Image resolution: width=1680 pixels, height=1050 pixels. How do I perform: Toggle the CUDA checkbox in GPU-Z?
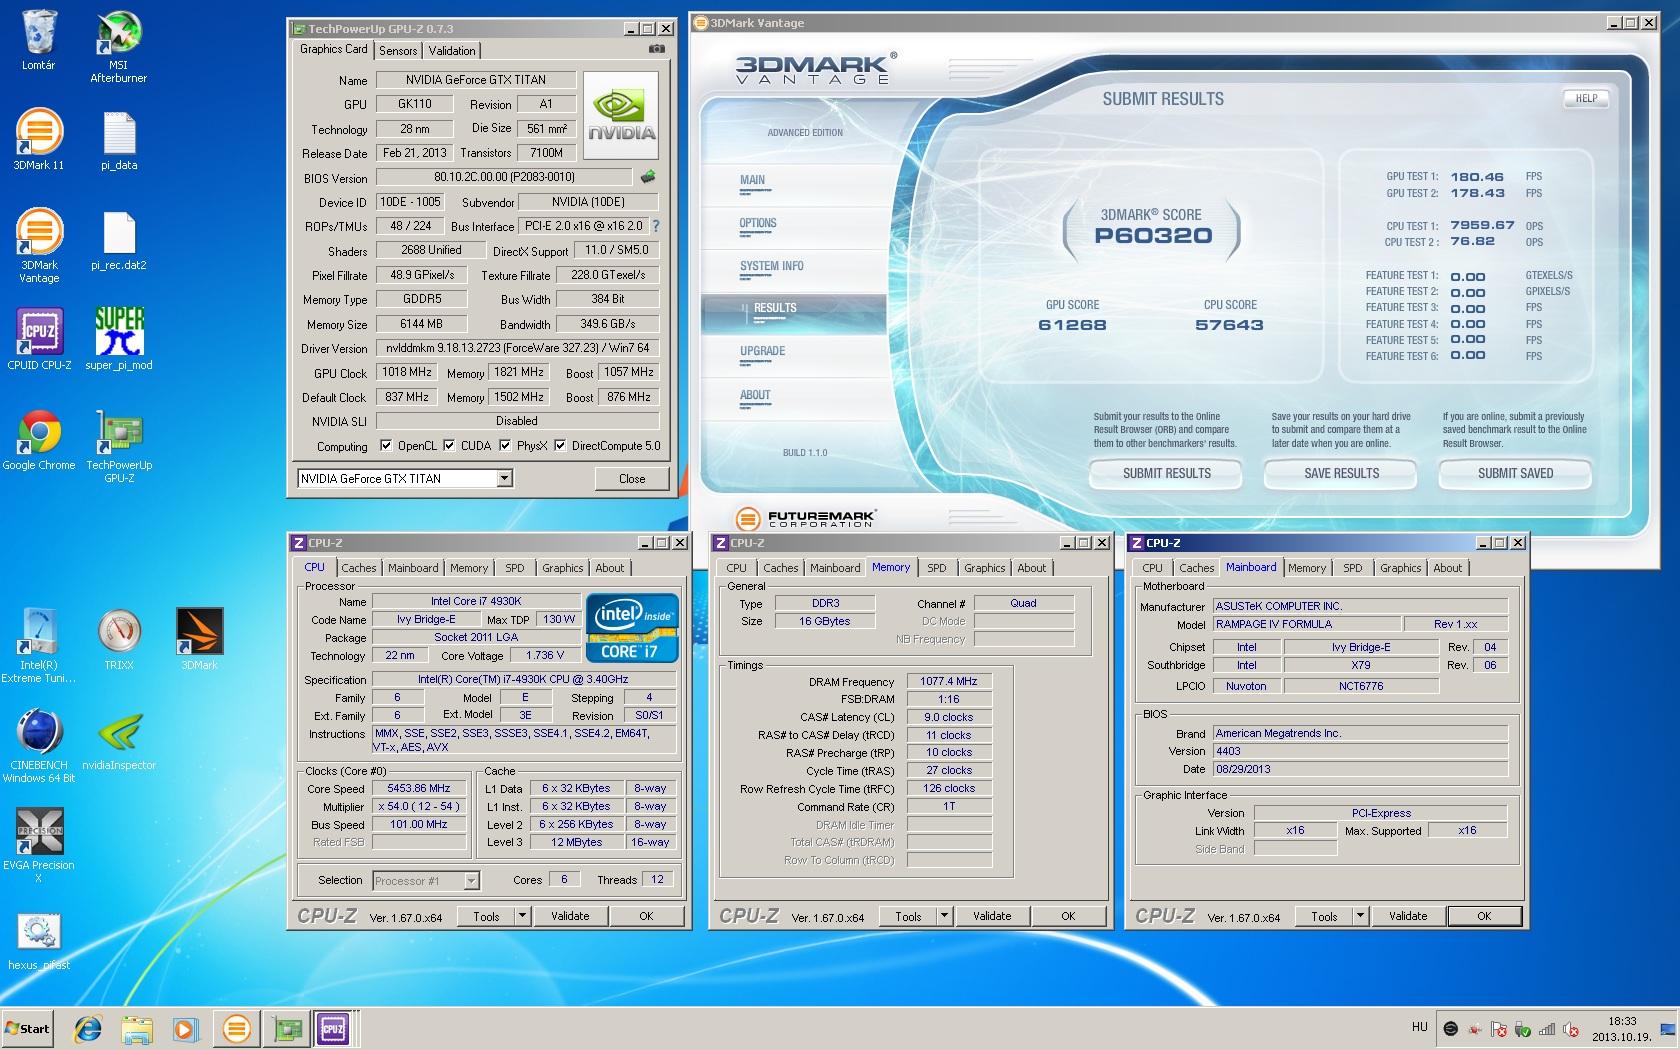tap(449, 446)
